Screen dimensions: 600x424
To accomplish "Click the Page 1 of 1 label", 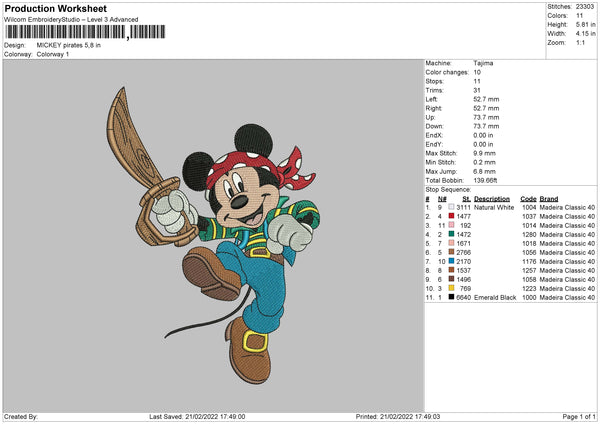I will pos(579,417).
